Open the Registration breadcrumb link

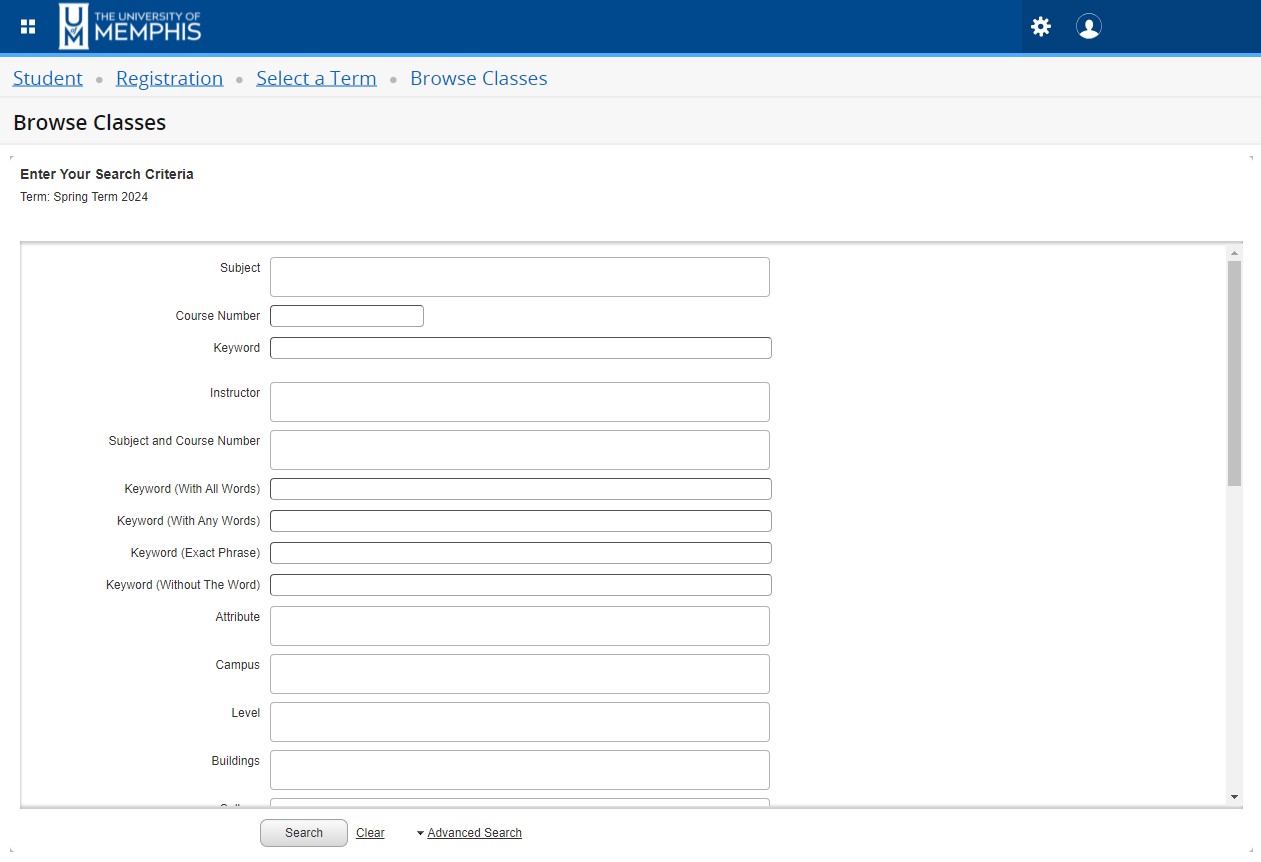pos(169,78)
